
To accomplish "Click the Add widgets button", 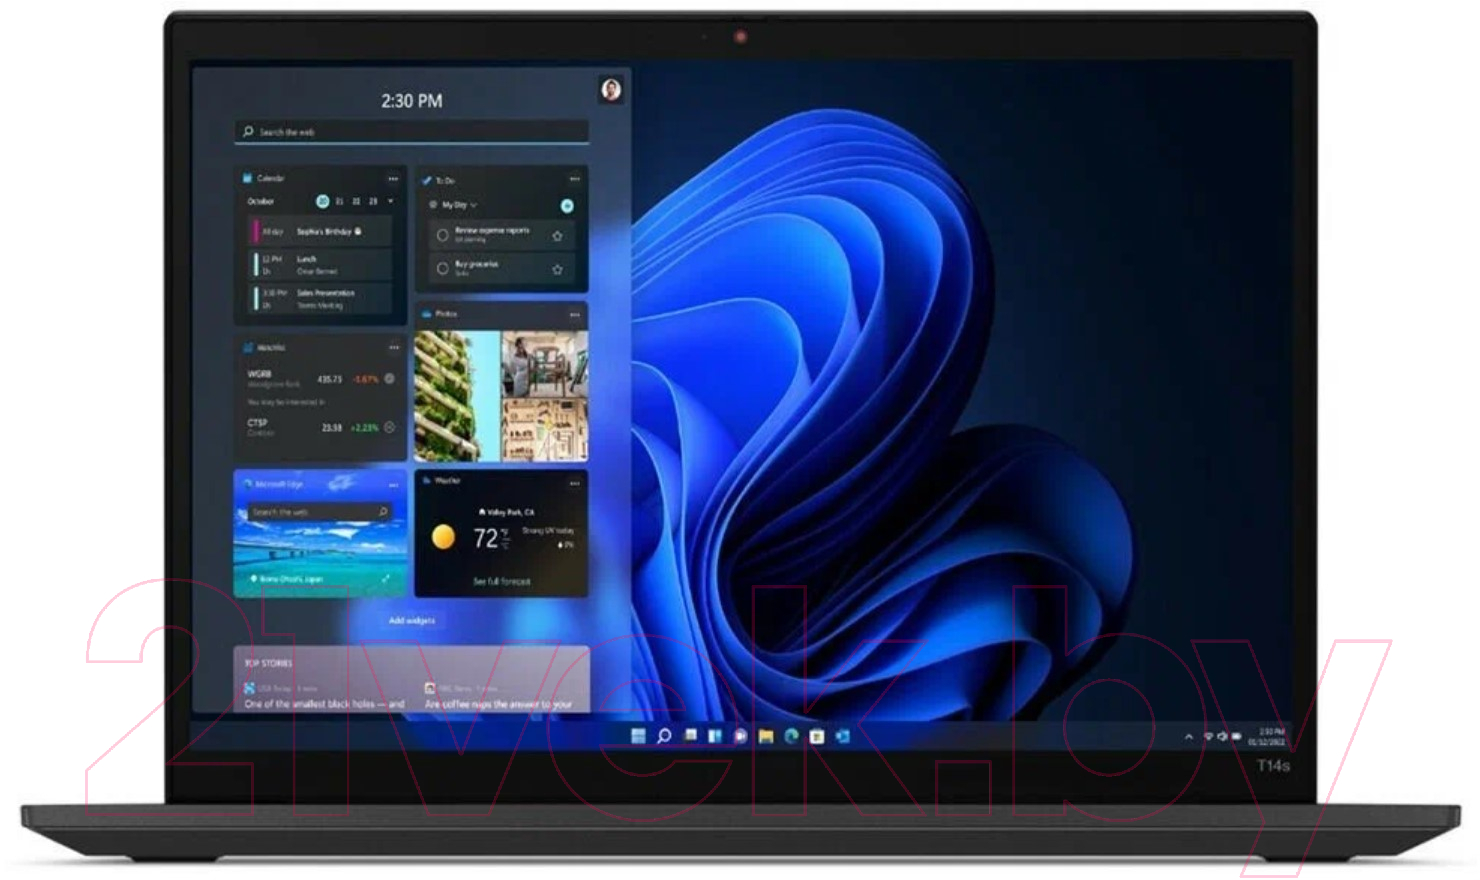I will click(412, 621).
